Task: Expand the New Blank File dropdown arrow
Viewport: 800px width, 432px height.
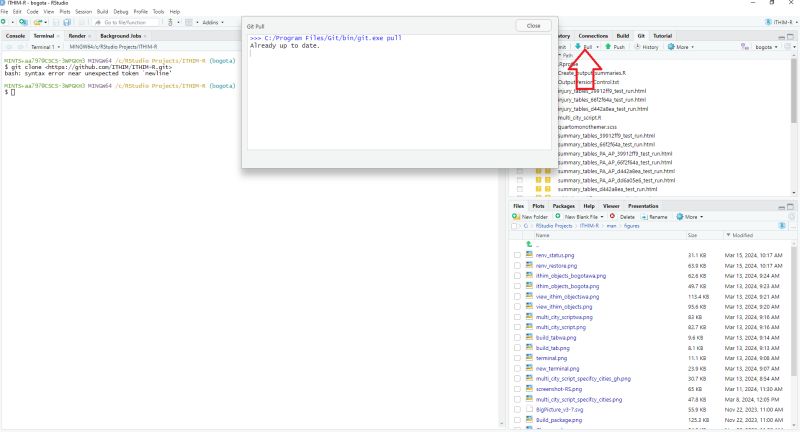Action: tap(602, 217)
